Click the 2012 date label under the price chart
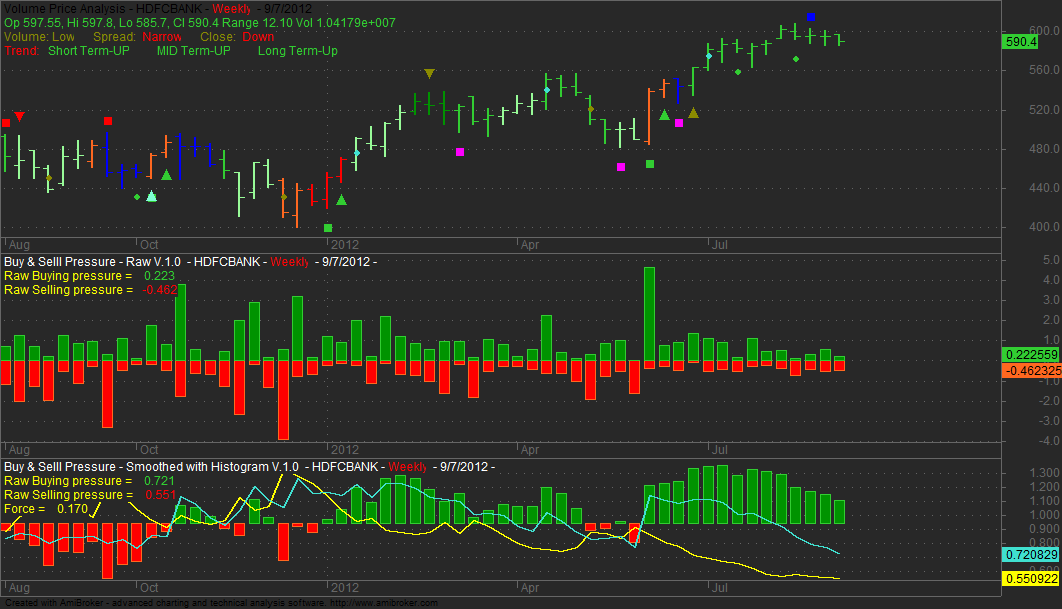1062x609 pixels. (345, 245)
